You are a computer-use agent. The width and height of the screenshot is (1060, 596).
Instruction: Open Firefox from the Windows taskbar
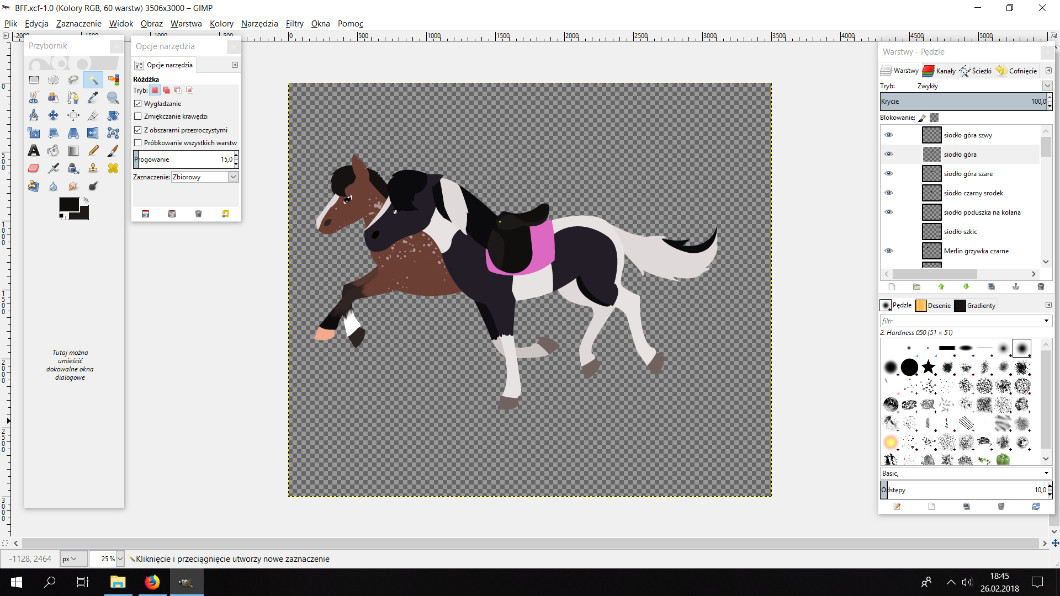pos(151,581)
